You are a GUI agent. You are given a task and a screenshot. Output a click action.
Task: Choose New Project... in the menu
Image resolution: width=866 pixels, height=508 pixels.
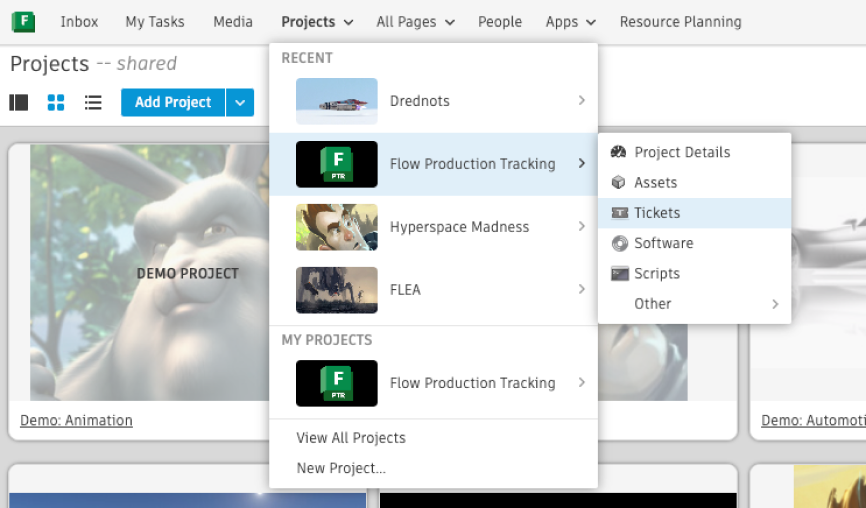(341, 468)
